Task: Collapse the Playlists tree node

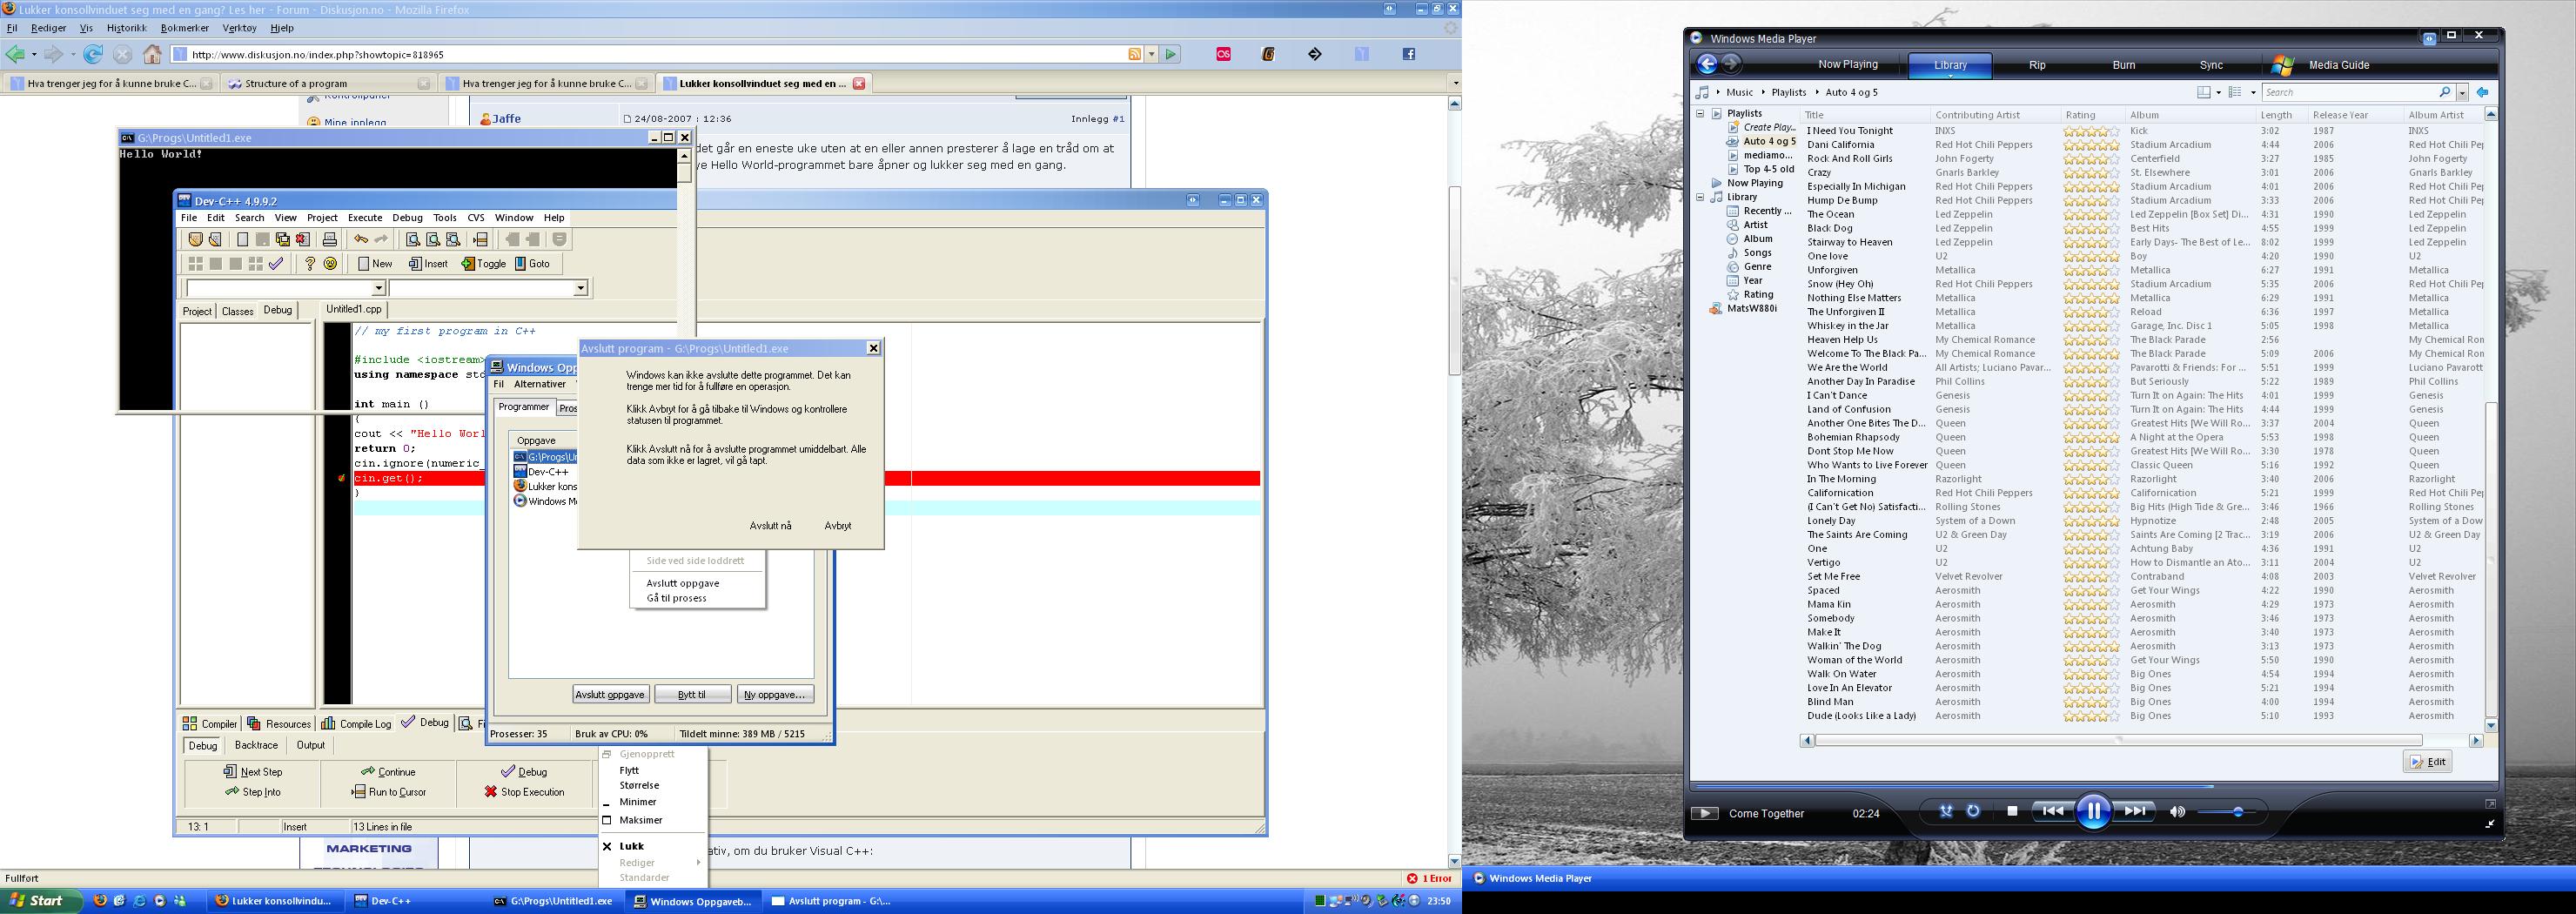Action: (x=1699, y=113)
